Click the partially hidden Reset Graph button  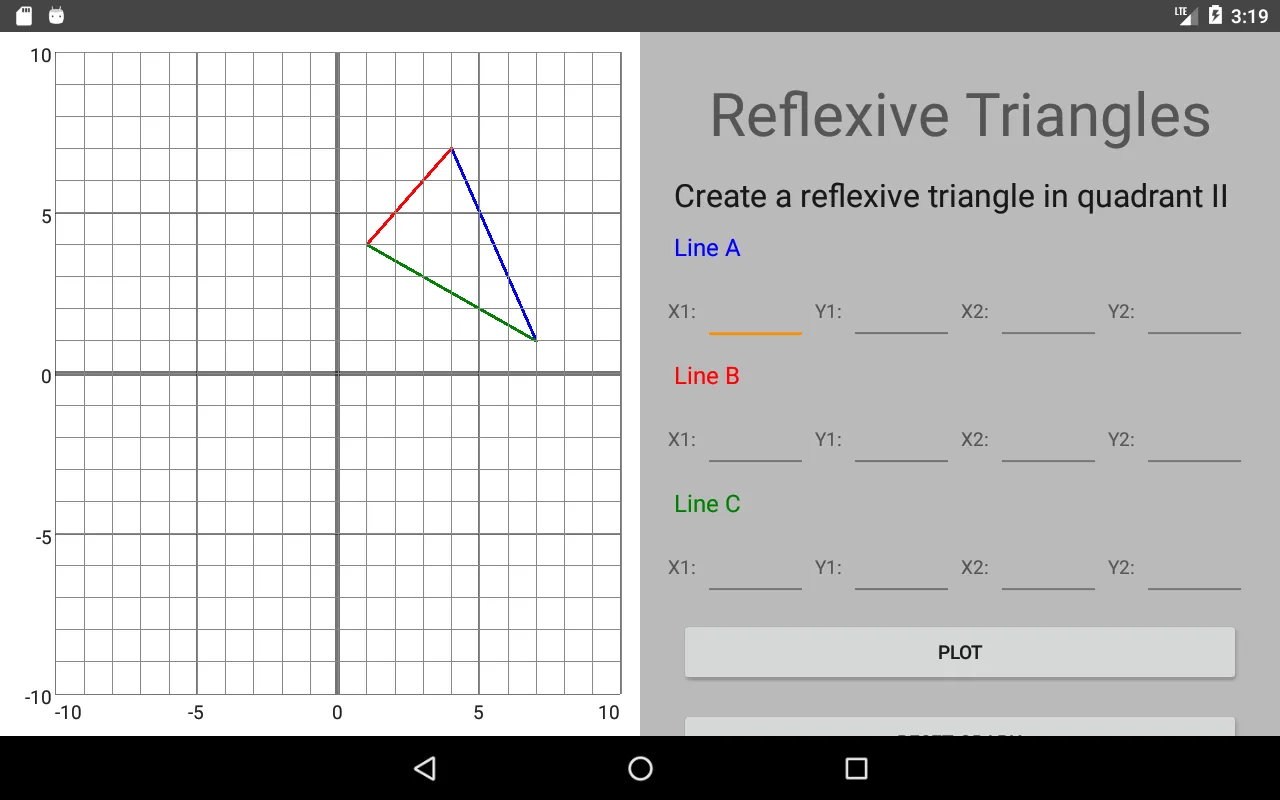(x=960, y=727)
